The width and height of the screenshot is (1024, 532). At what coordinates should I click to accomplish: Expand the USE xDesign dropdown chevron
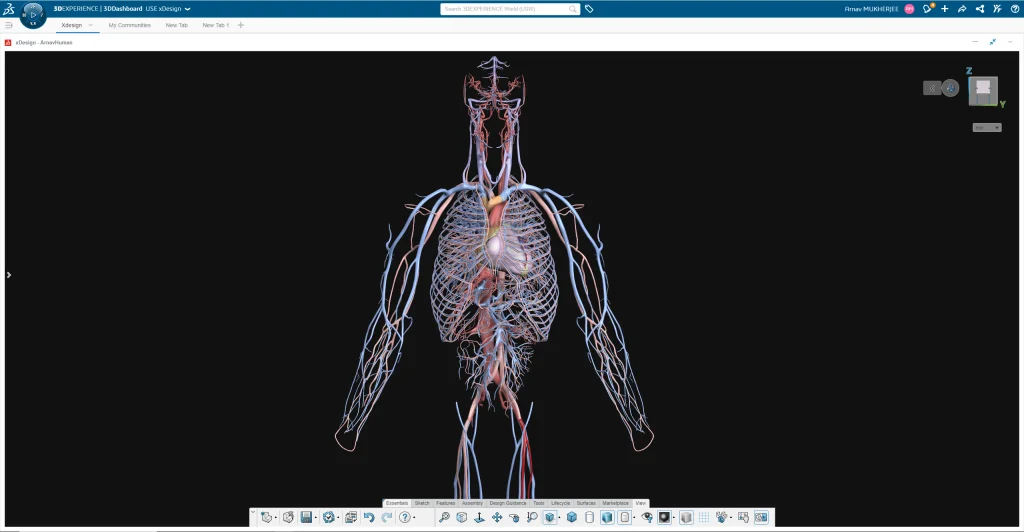187,9
